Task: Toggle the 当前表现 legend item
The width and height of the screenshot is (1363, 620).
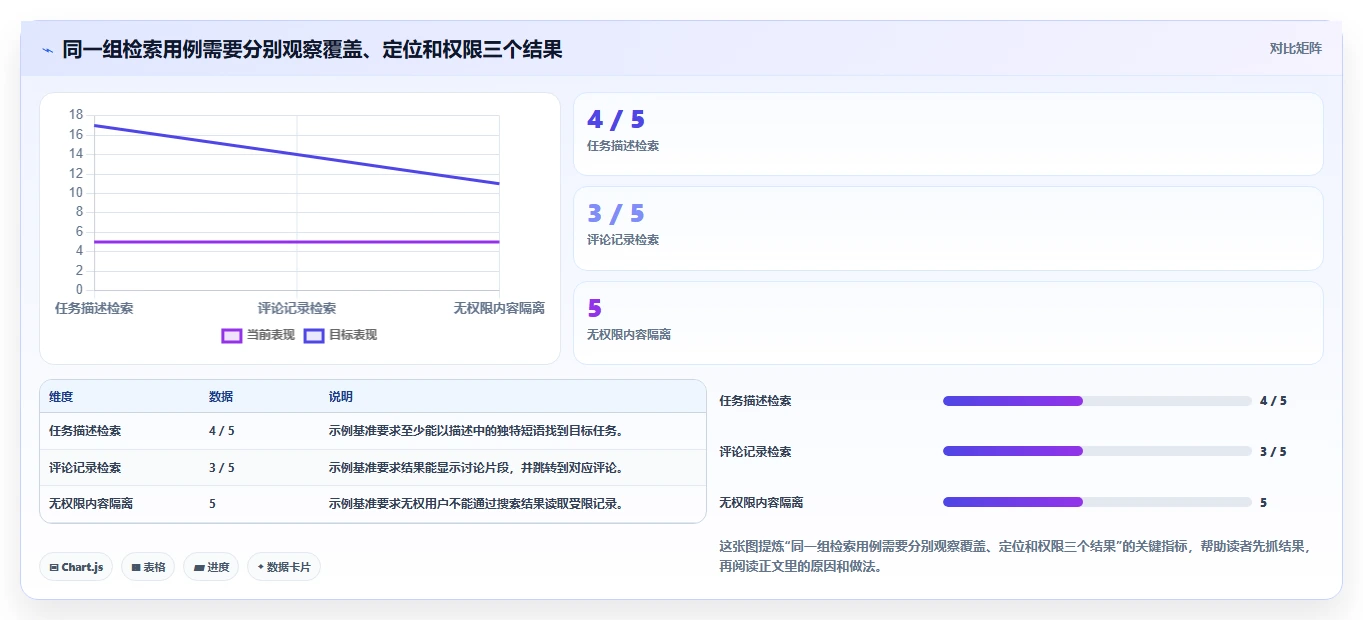Action: click(258, 335)
